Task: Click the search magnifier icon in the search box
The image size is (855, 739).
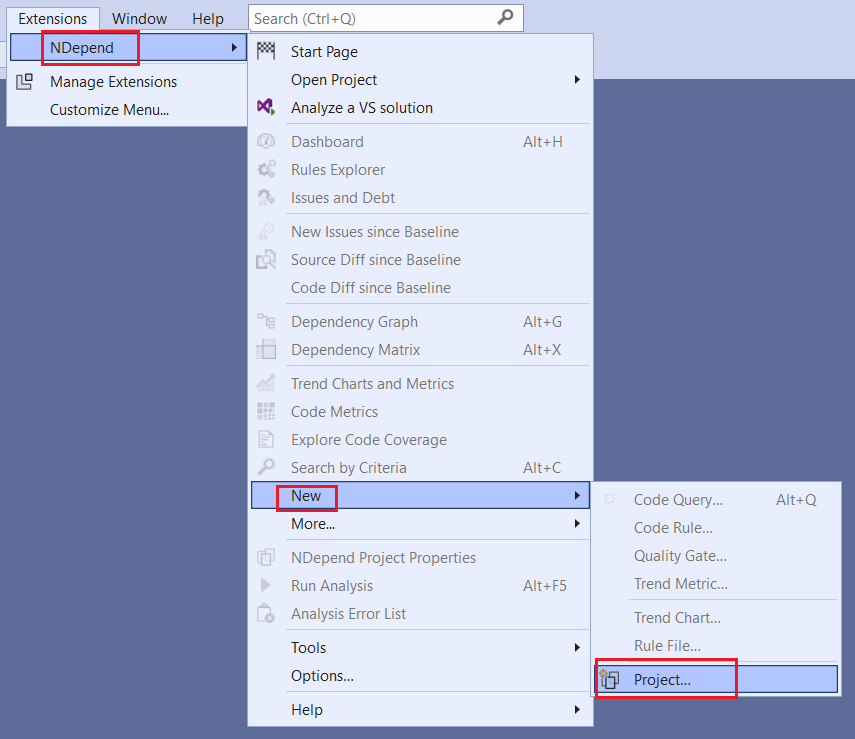Action: click(x=505, y=17)
